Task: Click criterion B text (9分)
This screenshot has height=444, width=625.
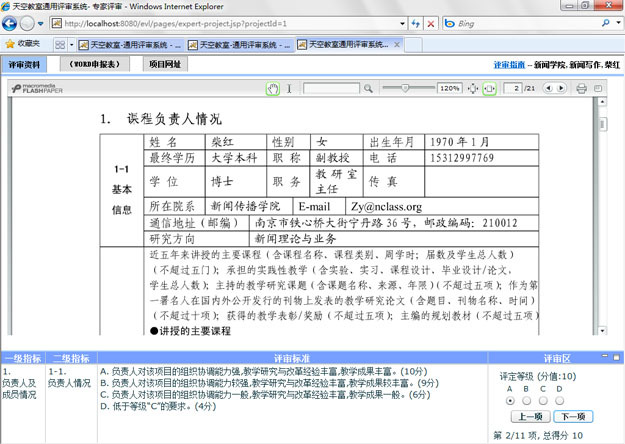Action: pos(269,383)
